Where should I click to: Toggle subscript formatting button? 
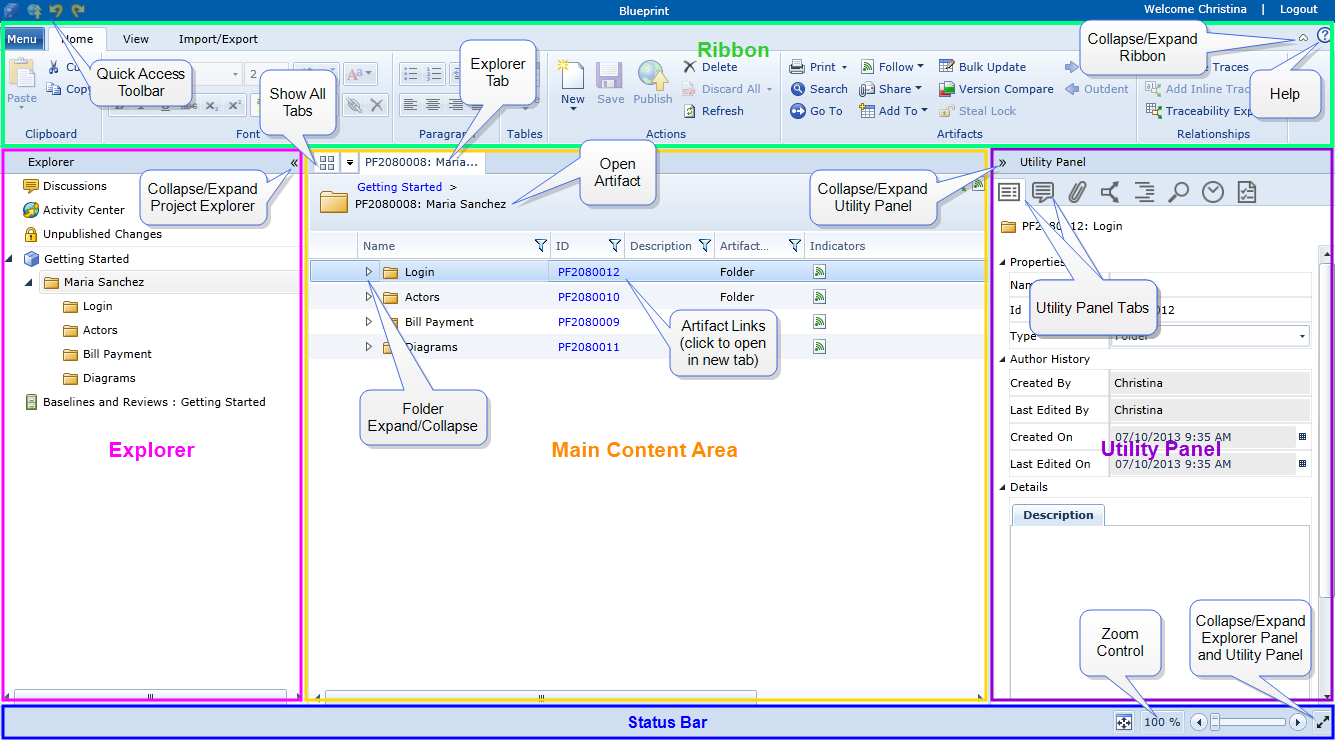212,105
